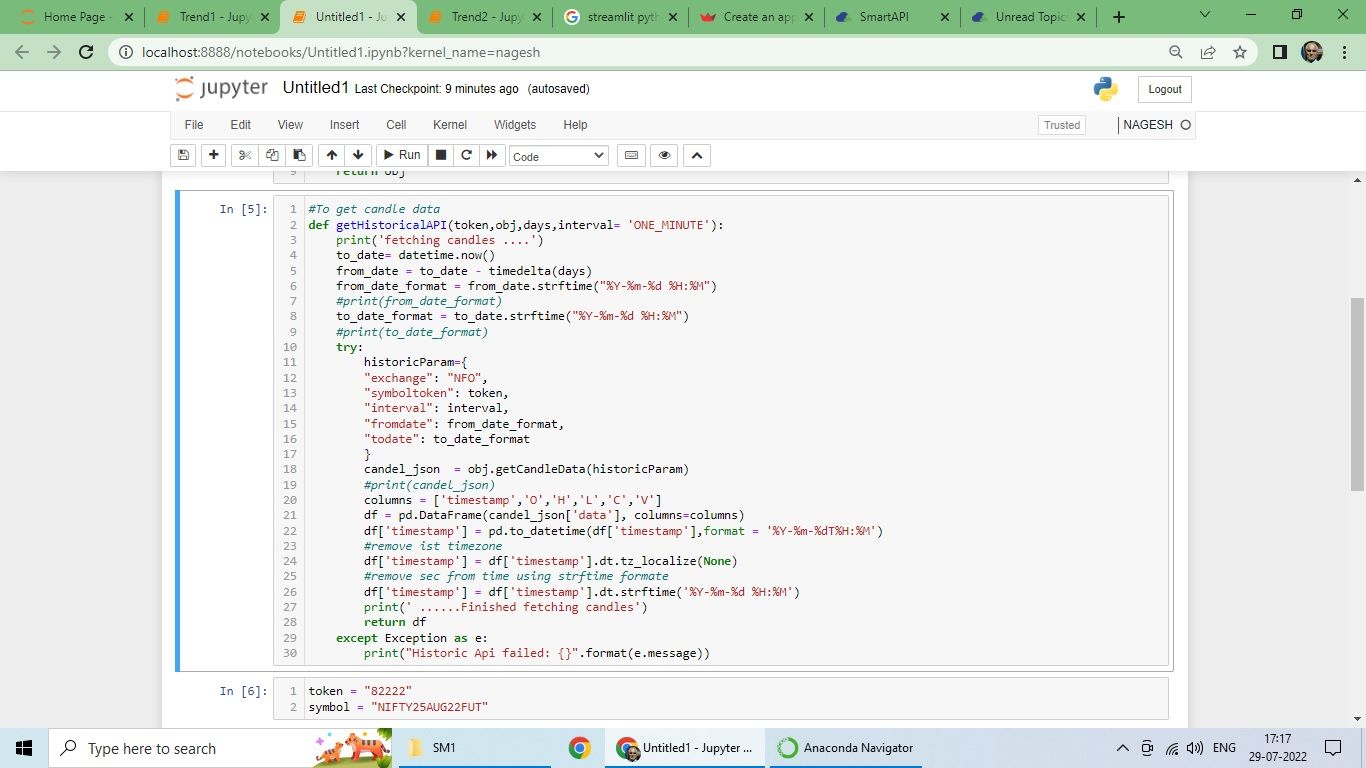
Task: Show hidden system tray icons
Action: point(1122,748)
